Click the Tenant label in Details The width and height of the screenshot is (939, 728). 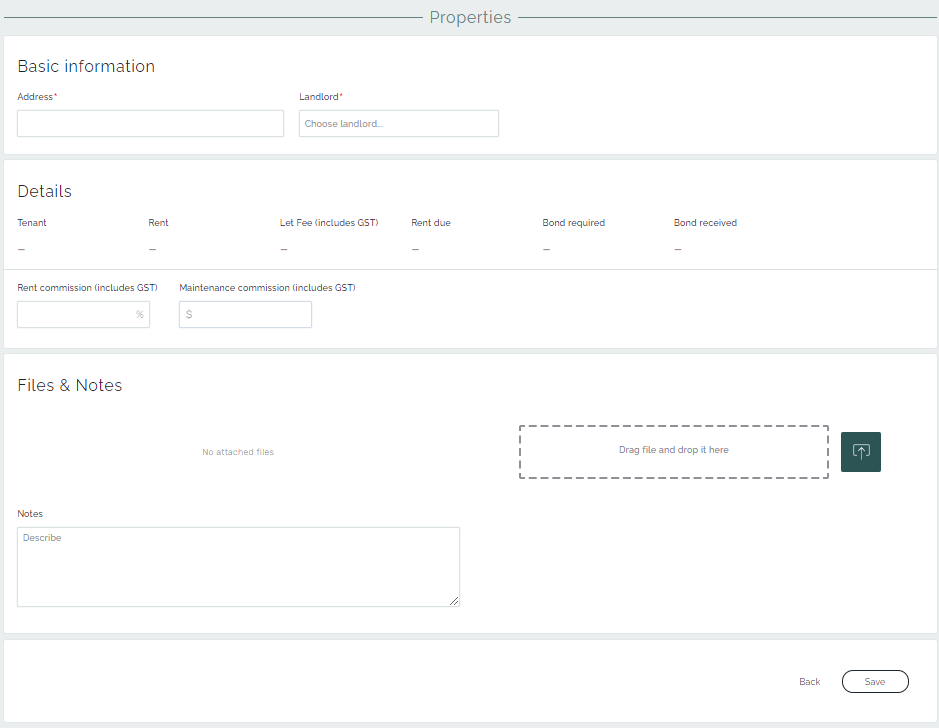coord(32,223)
